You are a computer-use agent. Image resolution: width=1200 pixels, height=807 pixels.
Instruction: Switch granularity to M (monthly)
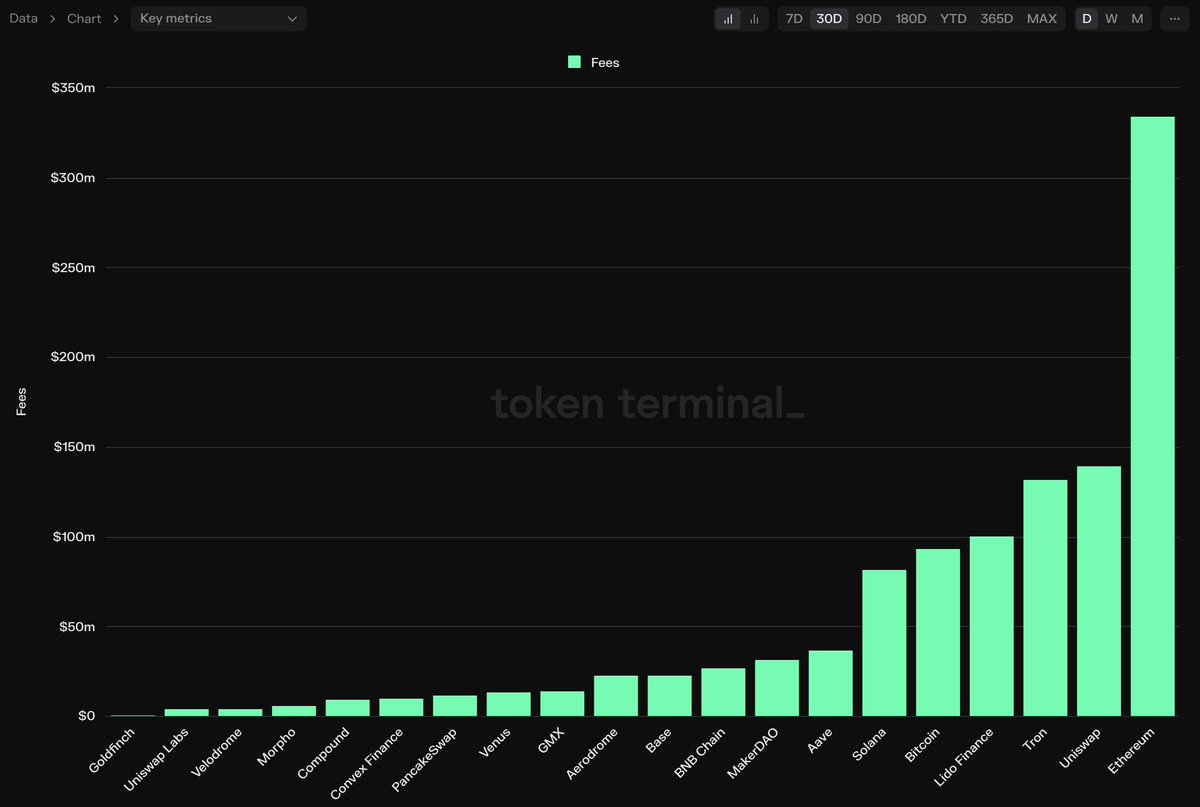[x=1135, y=18]
